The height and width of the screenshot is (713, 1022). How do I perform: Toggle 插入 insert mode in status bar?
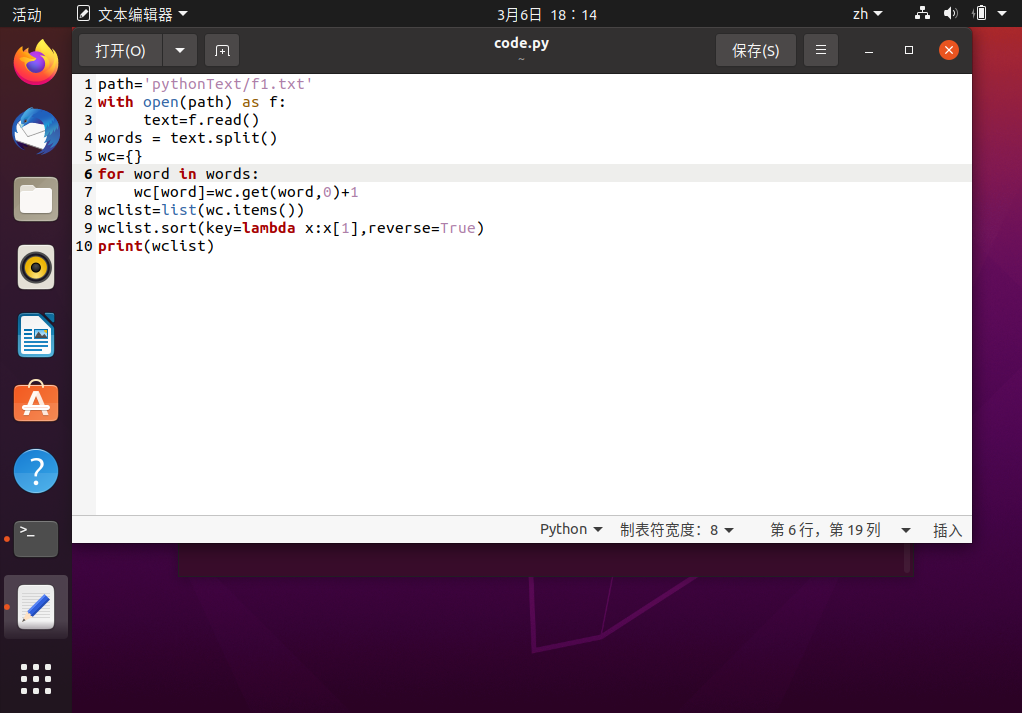947,530
